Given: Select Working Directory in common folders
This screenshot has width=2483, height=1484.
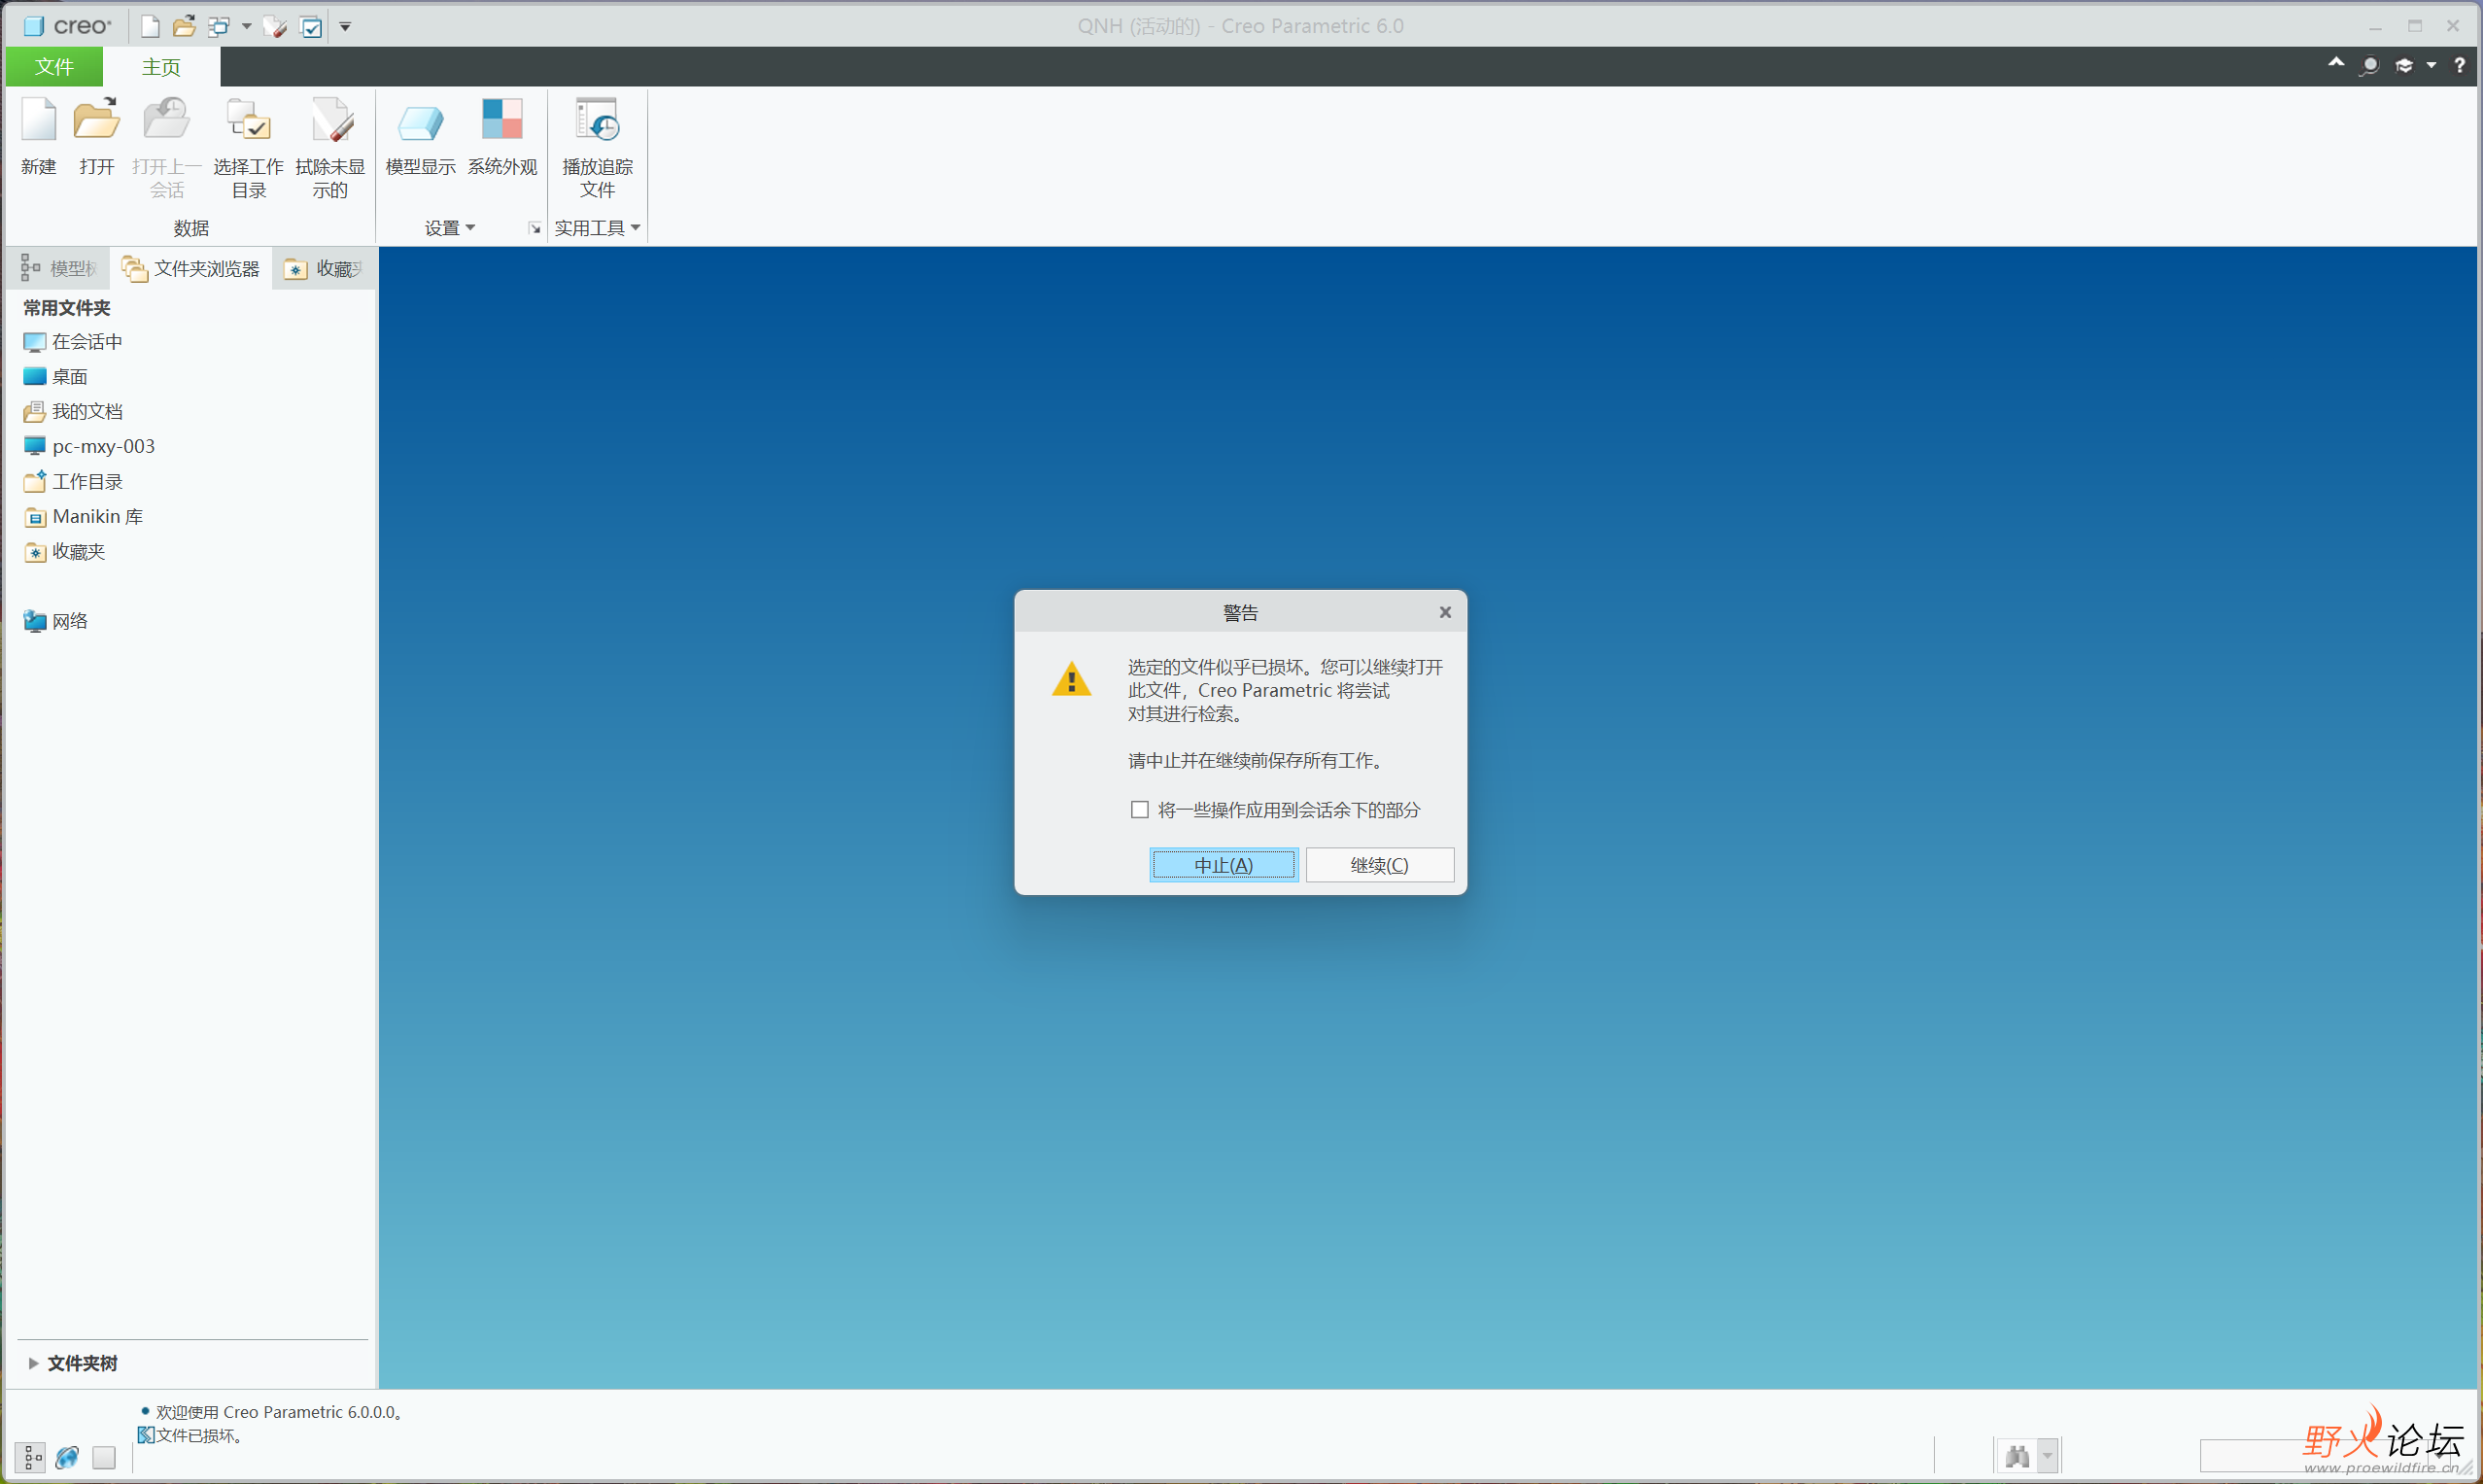Looking at the screenshot, I should pos(87,482).
